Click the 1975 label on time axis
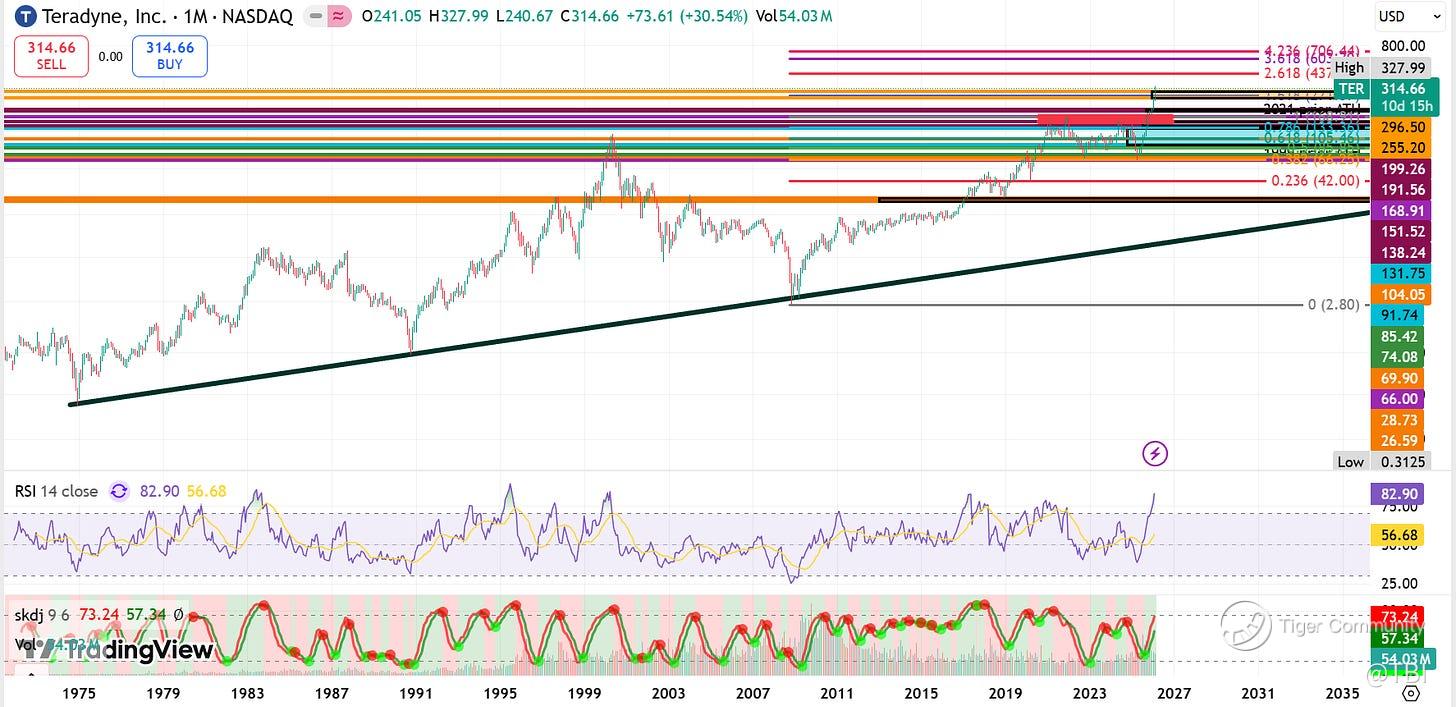 (79, 693)
